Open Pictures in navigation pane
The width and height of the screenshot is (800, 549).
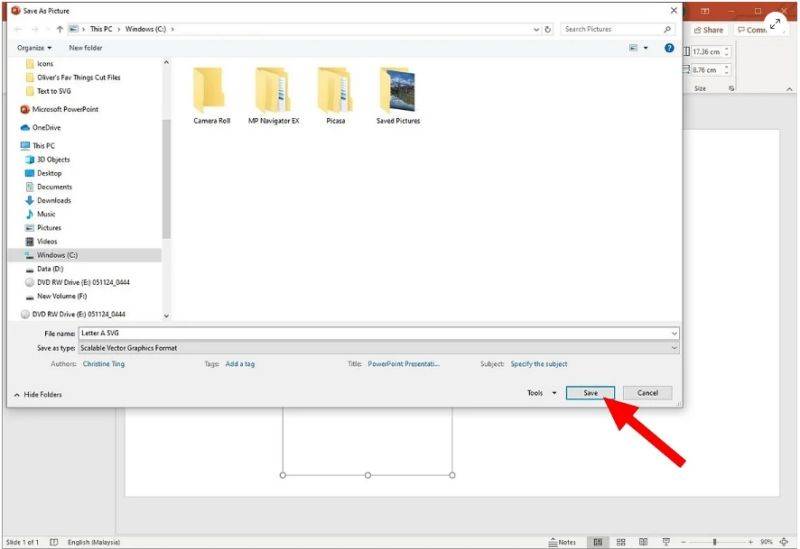49,228
